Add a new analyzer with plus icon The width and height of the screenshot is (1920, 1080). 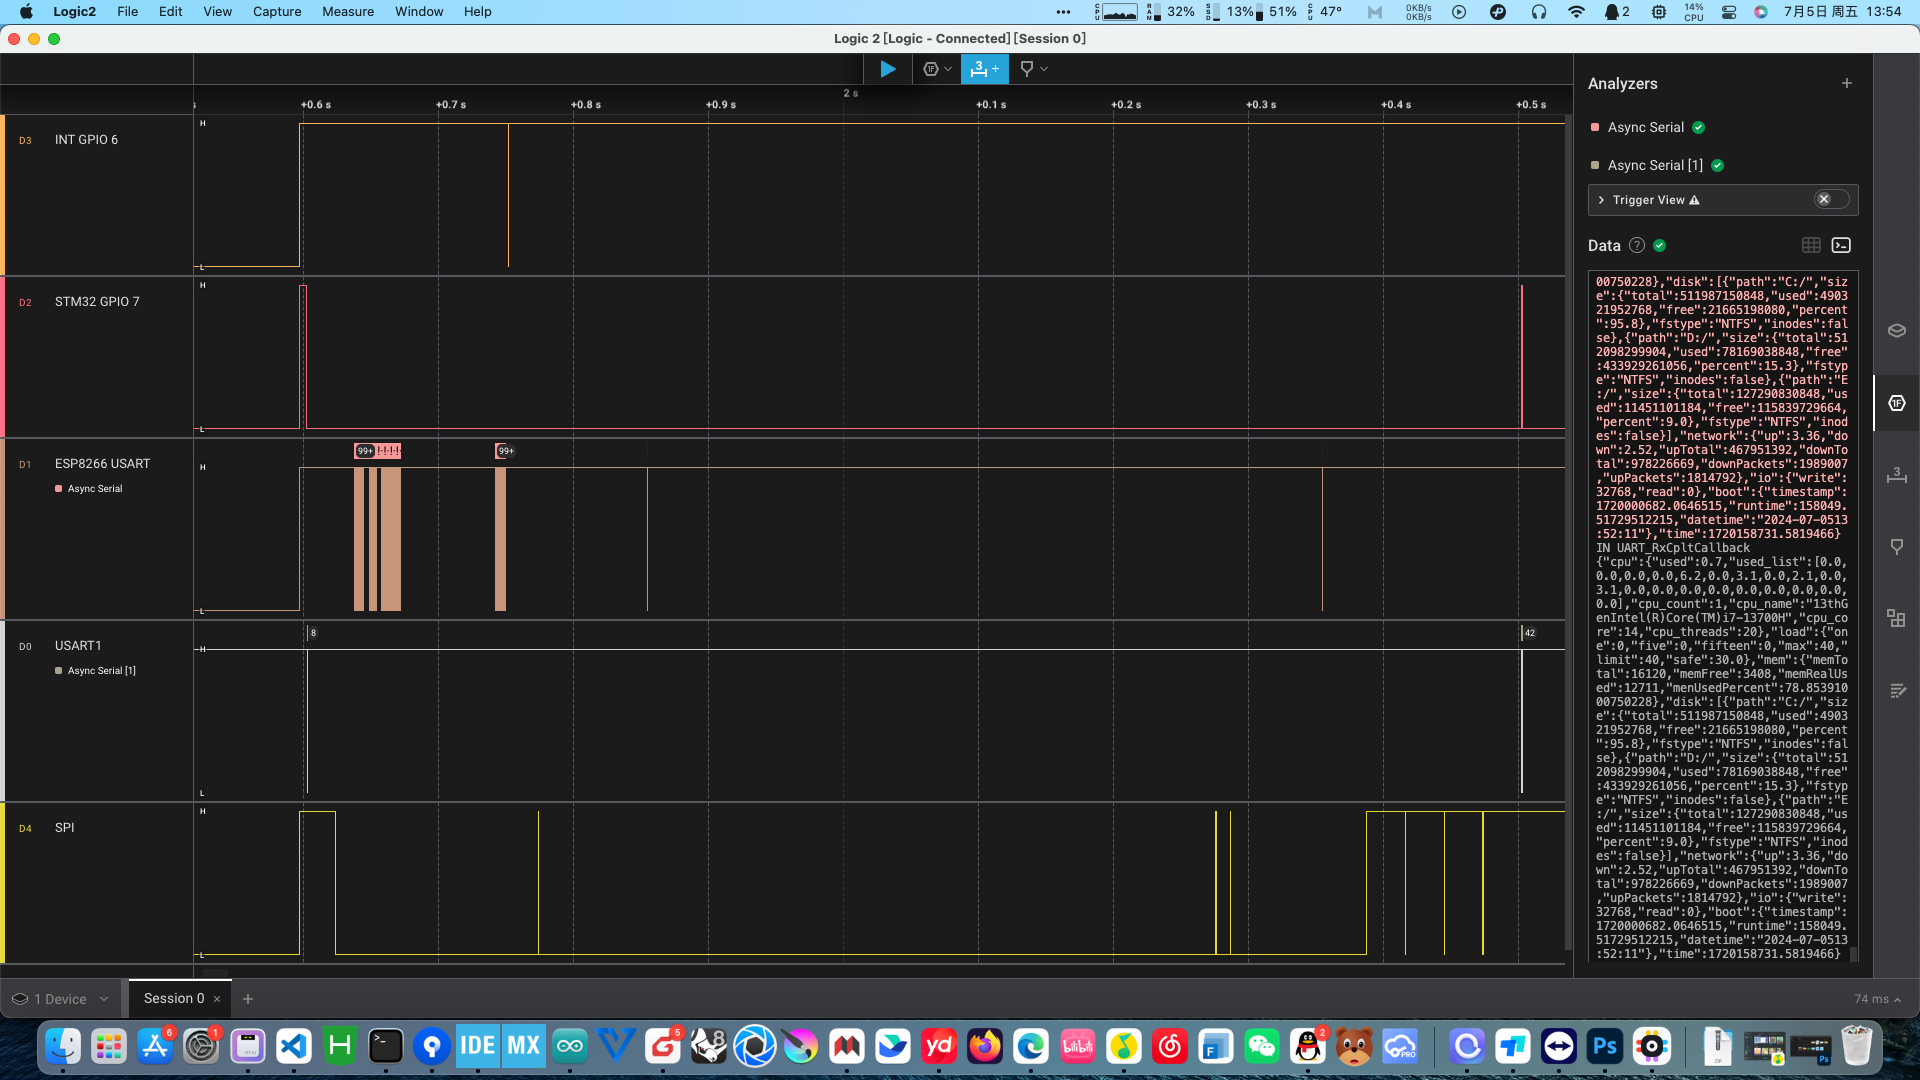(x=1846, y=83)
